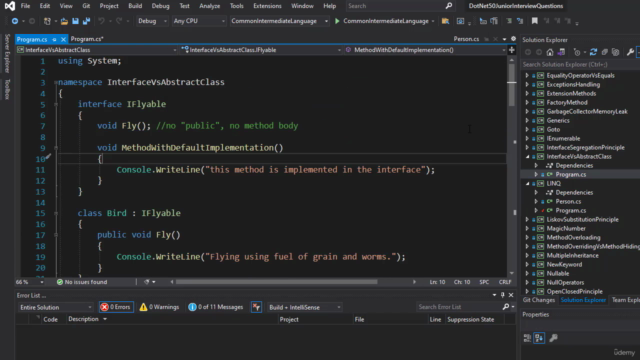Click the editor vertical scrollbar thumb
The width and height of the screenshot is (640, 360).
(511, 84)
